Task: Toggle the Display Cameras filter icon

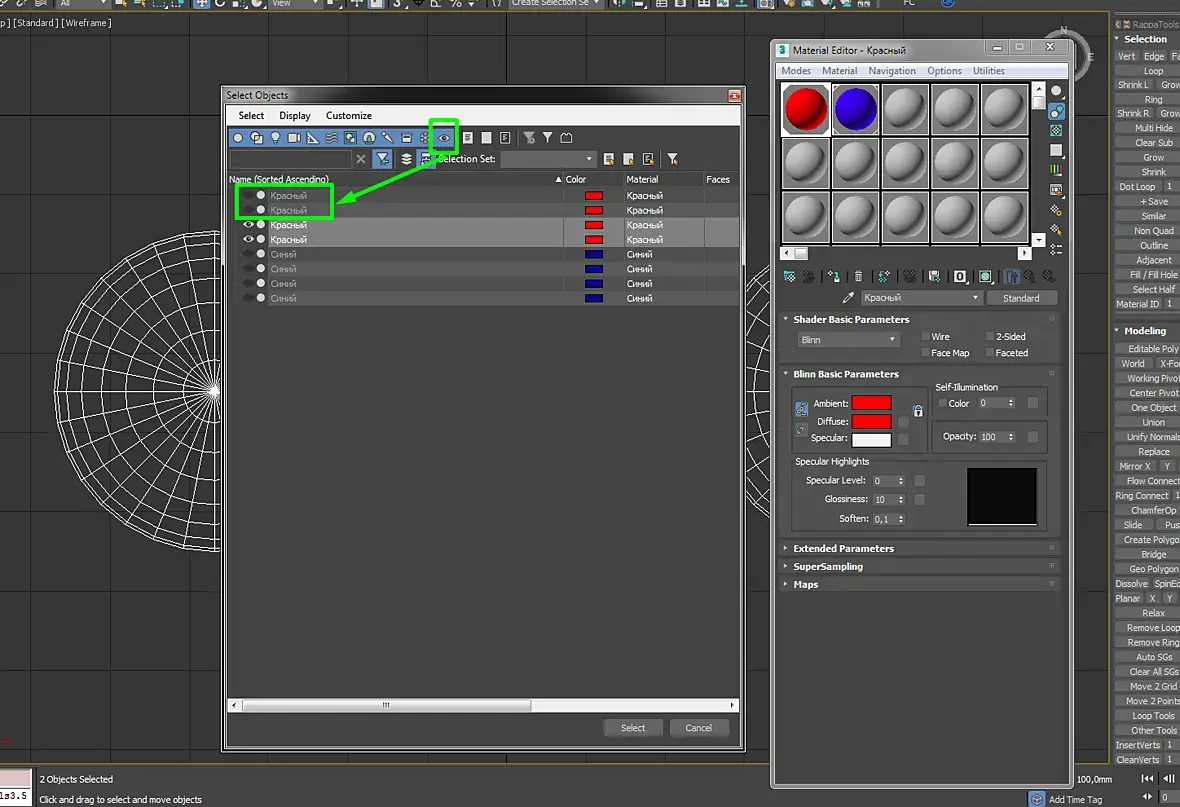Action: point(294,138)
